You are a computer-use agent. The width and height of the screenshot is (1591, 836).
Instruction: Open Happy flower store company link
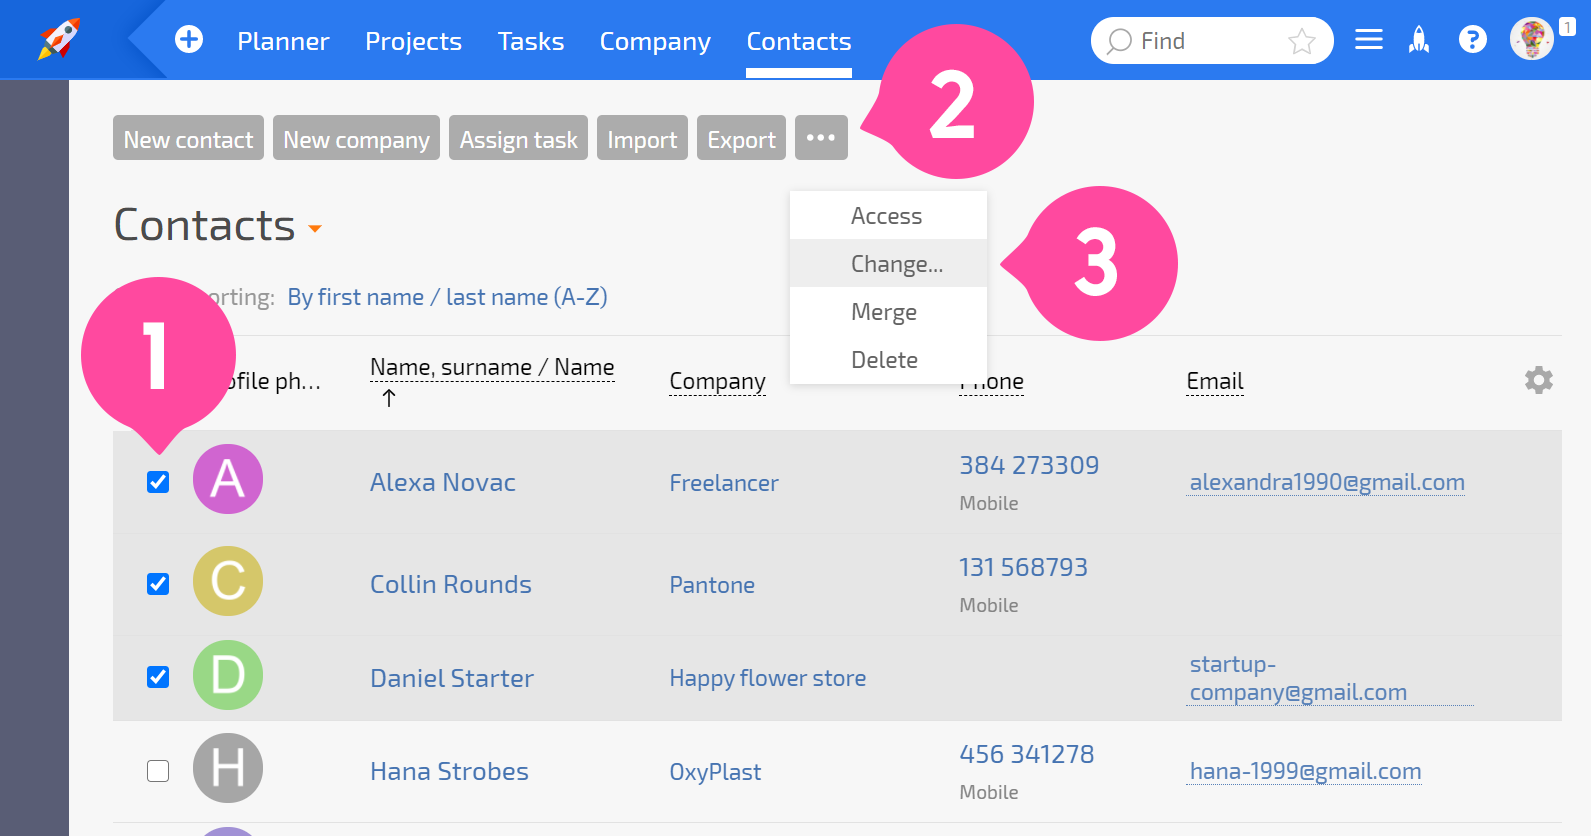[768, 678]
